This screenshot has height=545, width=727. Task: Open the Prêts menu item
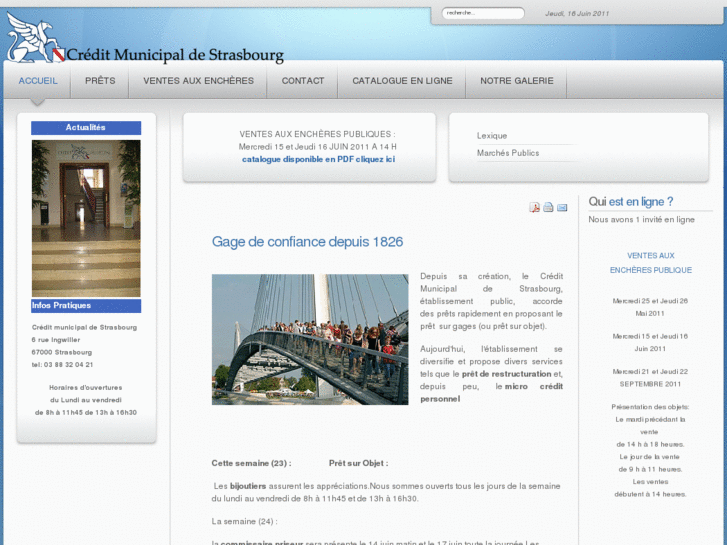pyautogui.click(x=100, y=81)
